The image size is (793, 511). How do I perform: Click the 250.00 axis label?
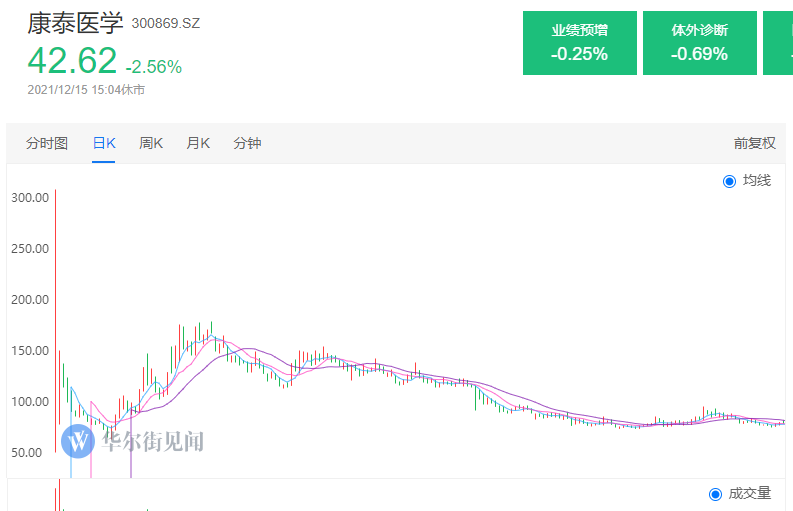(x=30, y=249)
